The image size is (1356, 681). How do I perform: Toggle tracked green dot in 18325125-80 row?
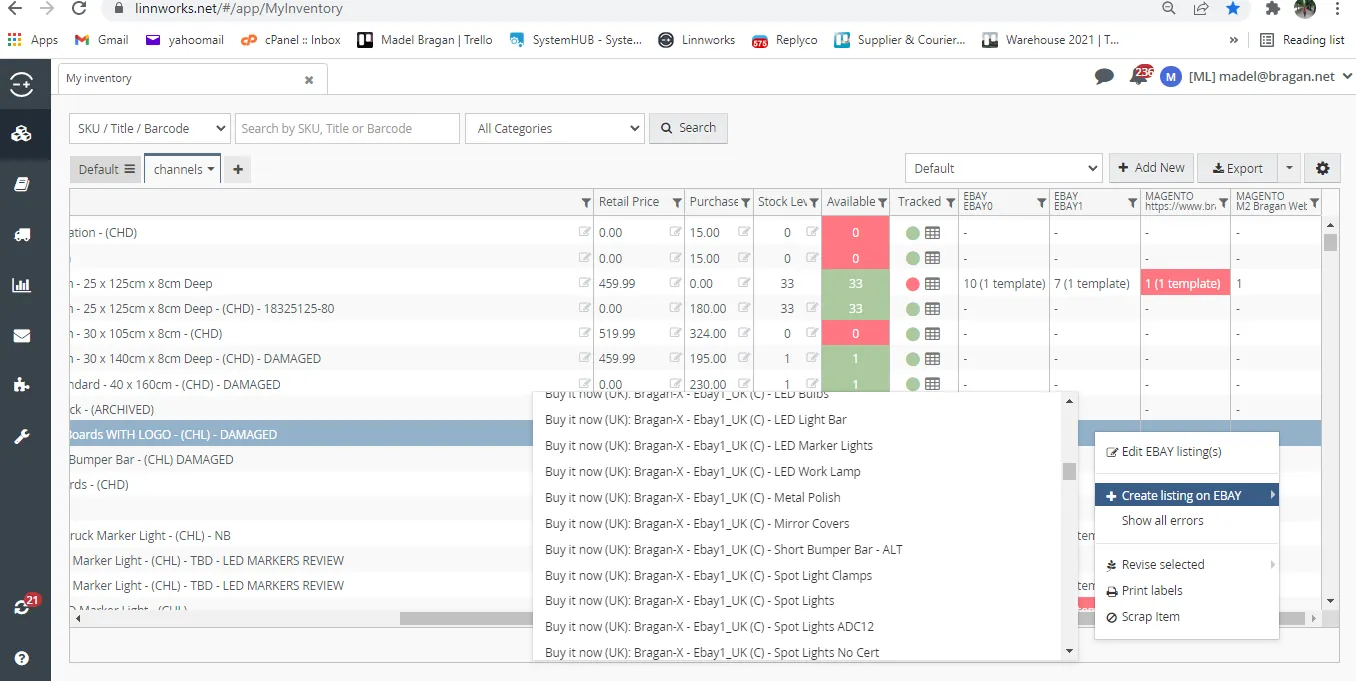pyautogui.click(x=912, y=309)
